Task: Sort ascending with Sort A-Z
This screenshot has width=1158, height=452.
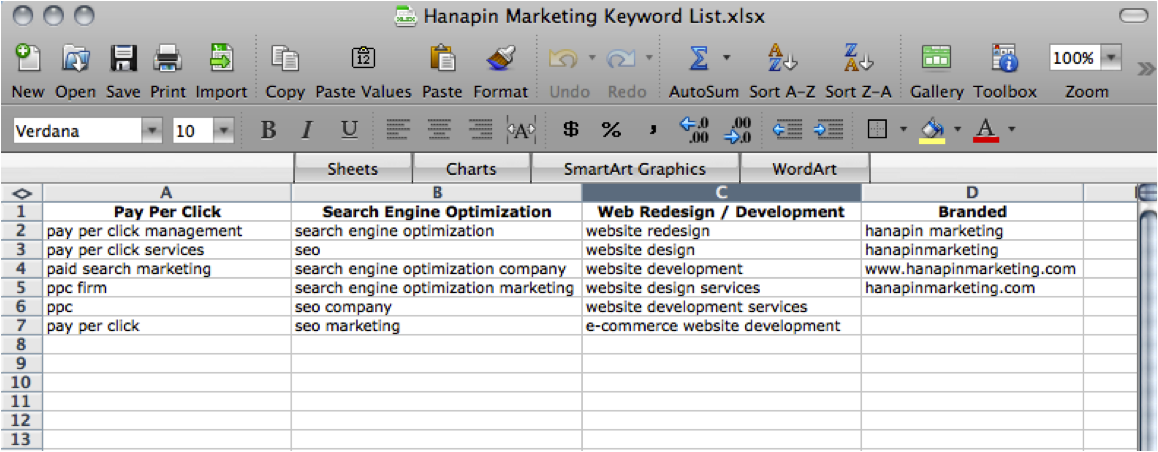Action: (782, 58)
